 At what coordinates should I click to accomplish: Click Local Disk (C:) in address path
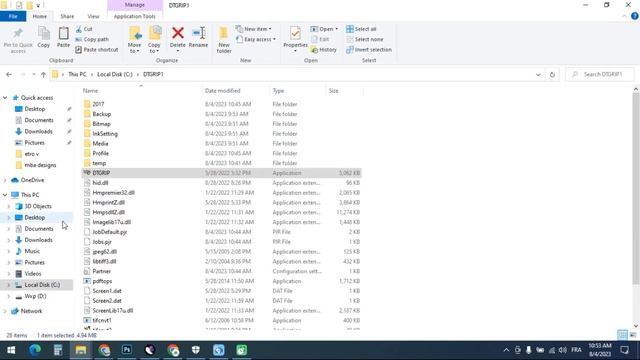(115, 74)
